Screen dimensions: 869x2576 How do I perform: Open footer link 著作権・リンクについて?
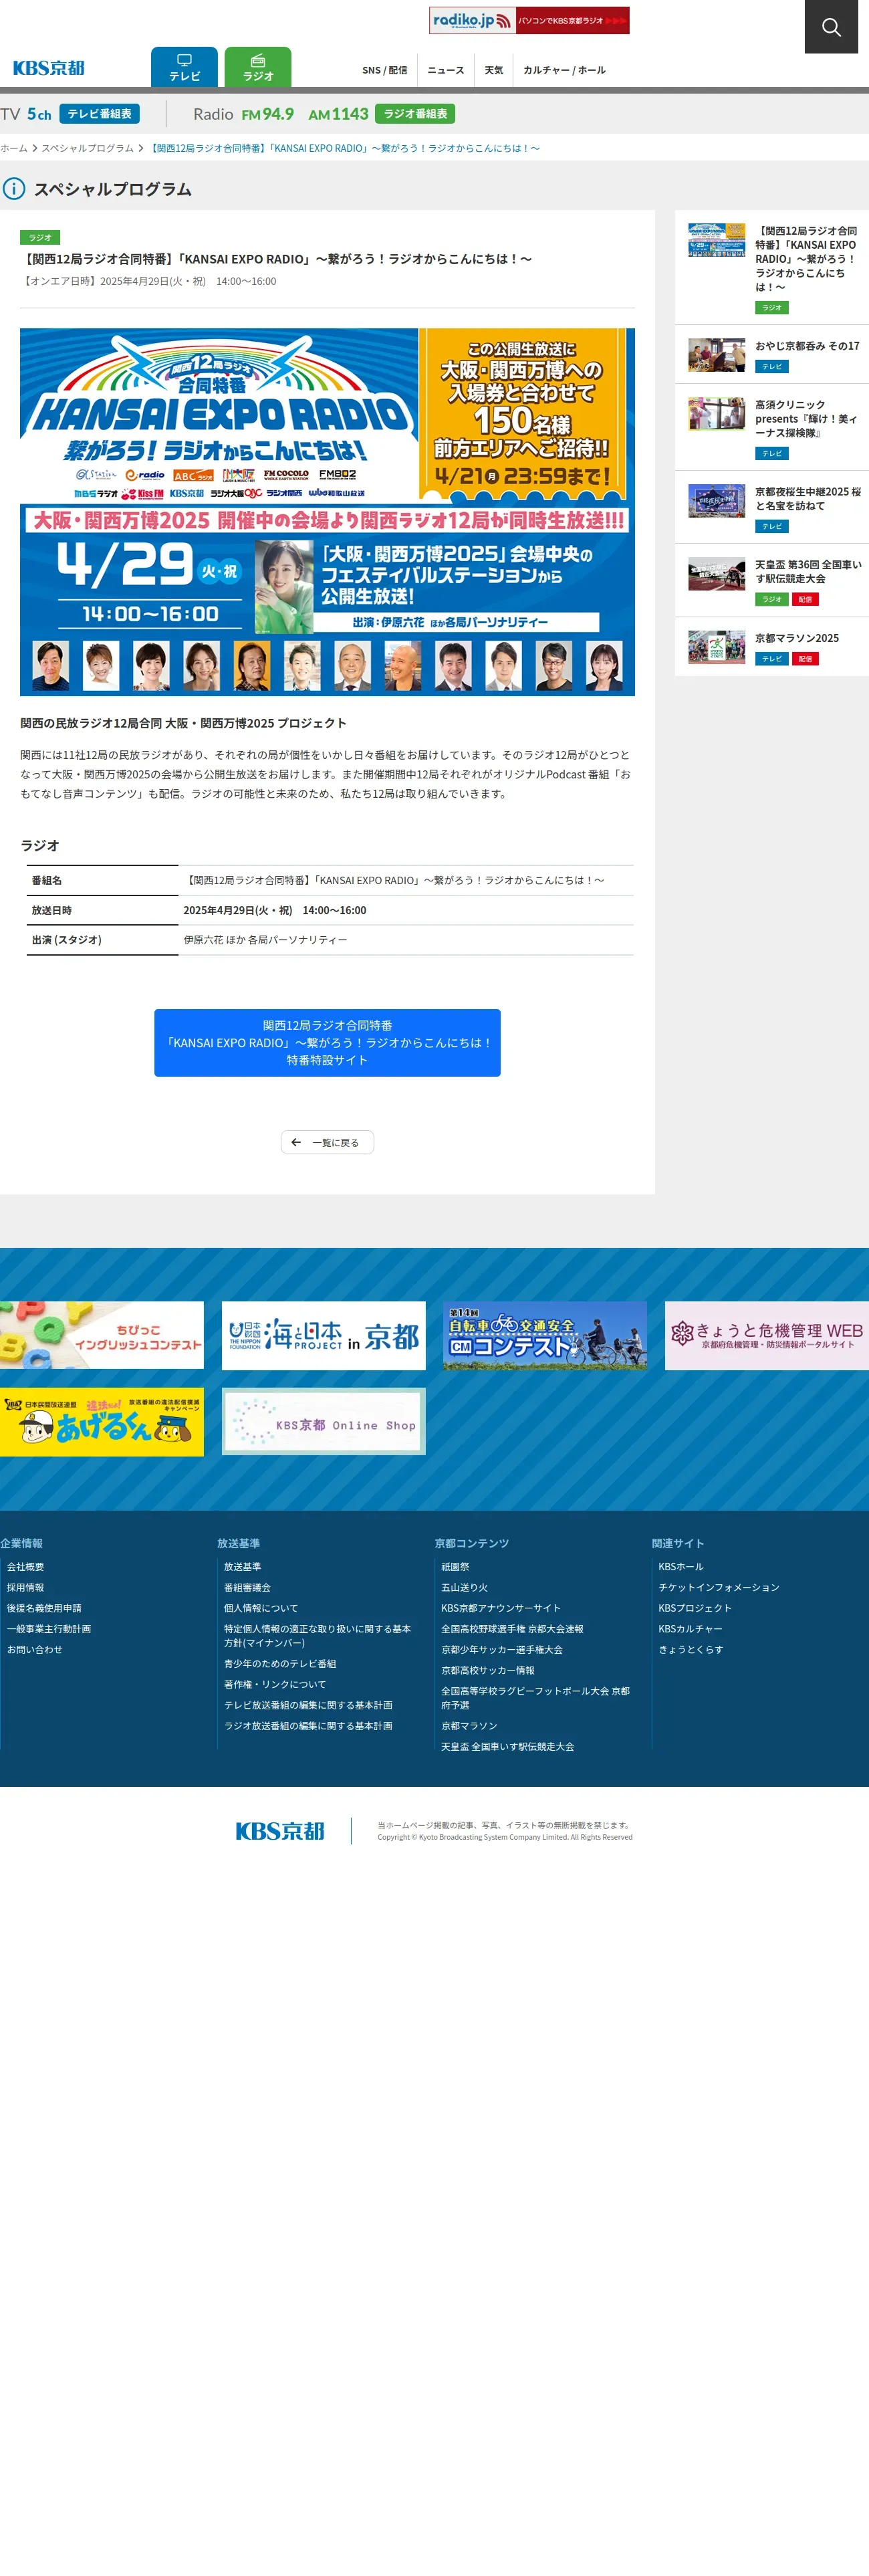click(x=275, y=1685)
